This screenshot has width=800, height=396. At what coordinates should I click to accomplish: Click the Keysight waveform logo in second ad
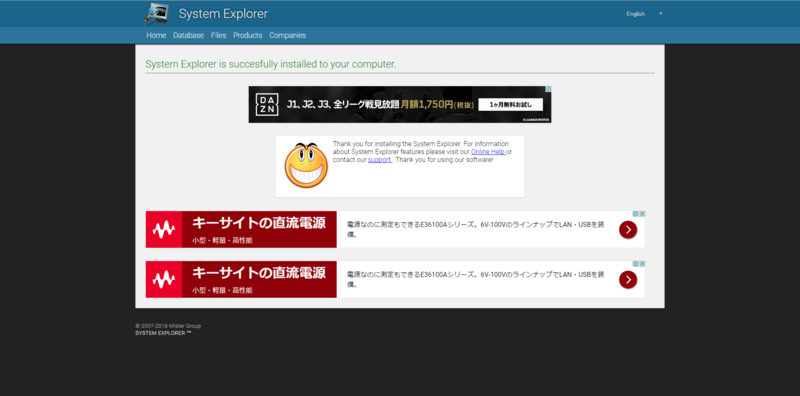(x=164, y=280)
